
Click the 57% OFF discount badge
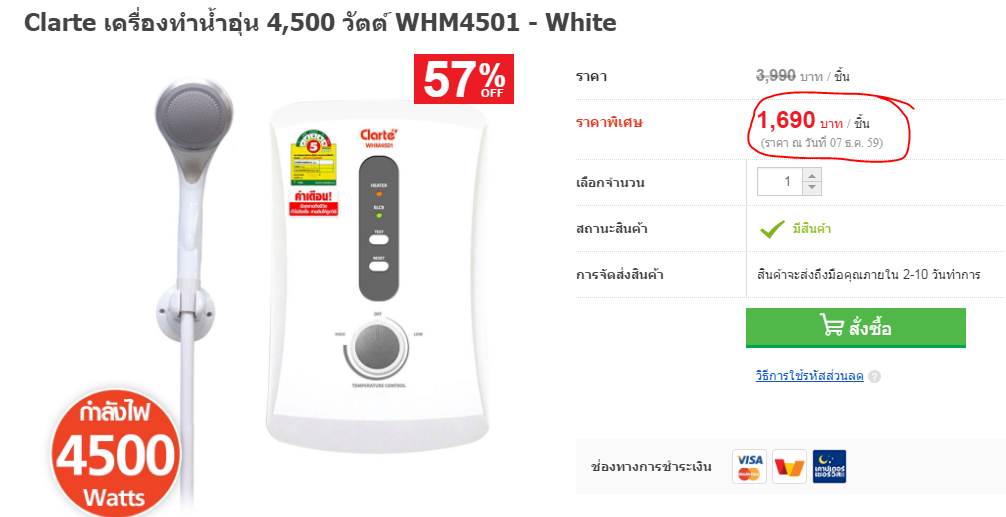(x=464, y=79)
